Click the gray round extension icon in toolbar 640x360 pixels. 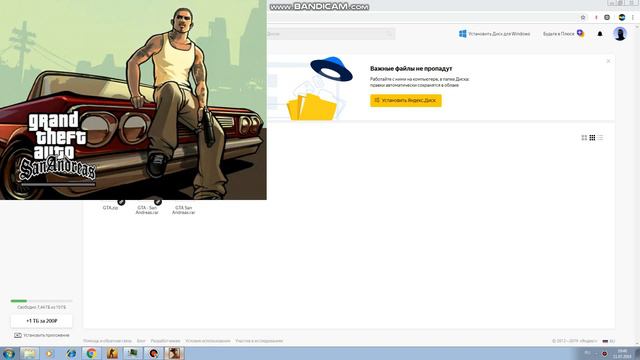pyautogui.click(x=607, y=18)
